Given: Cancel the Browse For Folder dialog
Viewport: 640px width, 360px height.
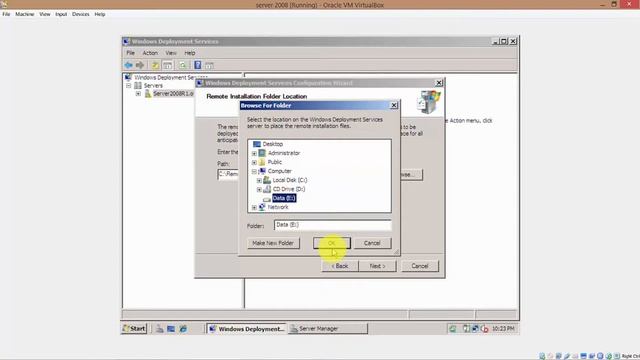Looking at the screenshot, I should [372, 243].
